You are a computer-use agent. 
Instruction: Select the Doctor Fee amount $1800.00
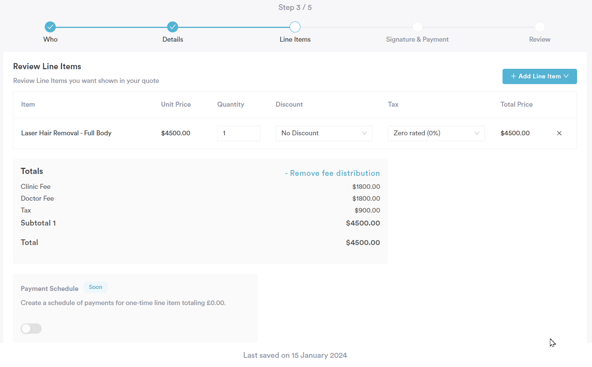click(x=366, y=199)
